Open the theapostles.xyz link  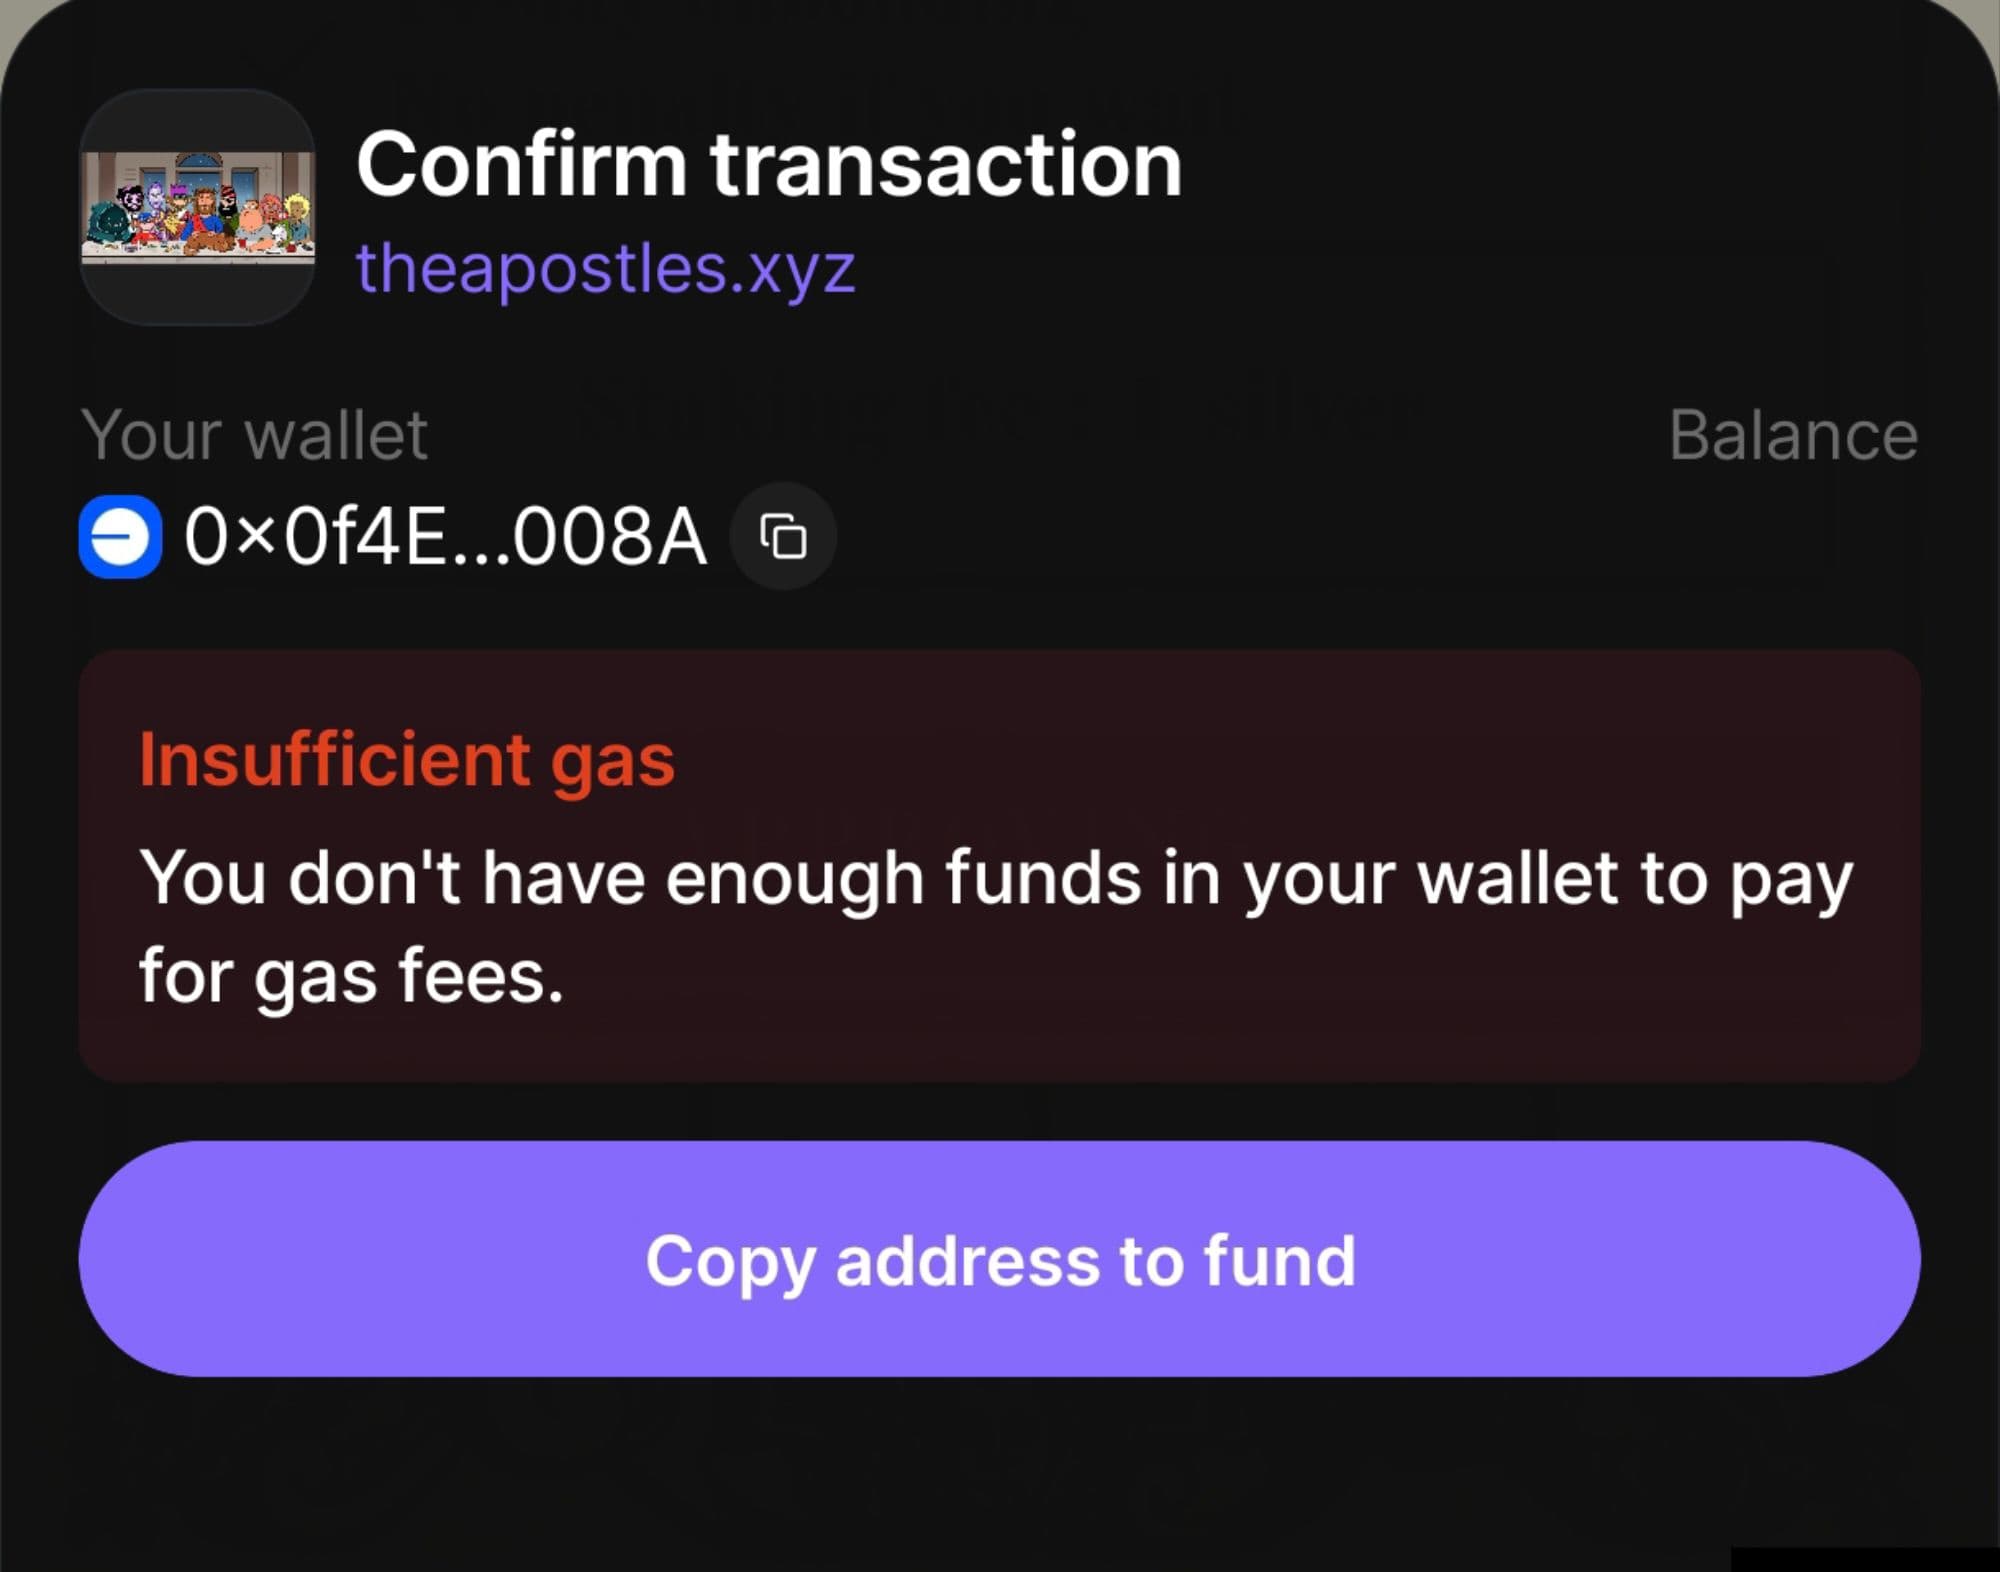pos(605,268)
